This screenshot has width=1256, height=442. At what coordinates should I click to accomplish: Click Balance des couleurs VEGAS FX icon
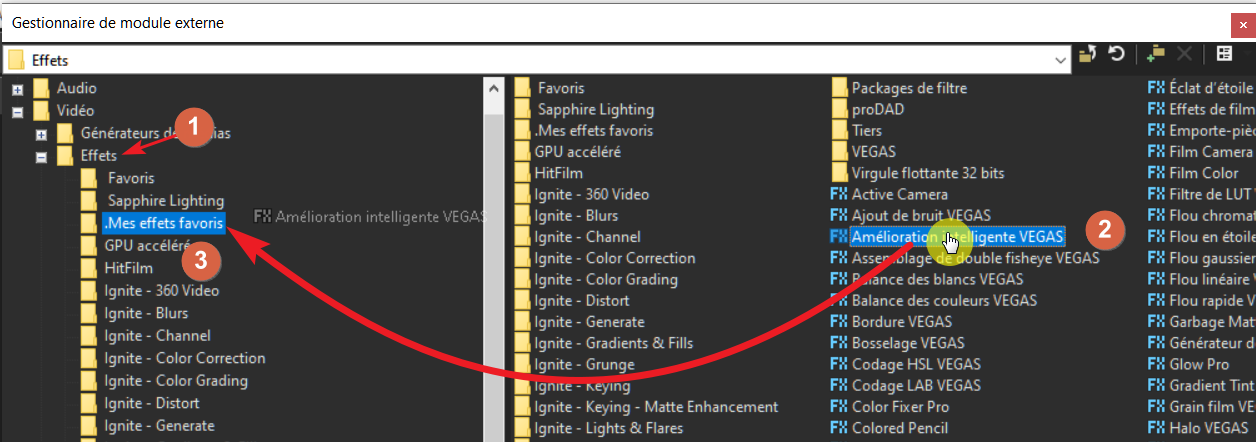[x=839, y=300]
